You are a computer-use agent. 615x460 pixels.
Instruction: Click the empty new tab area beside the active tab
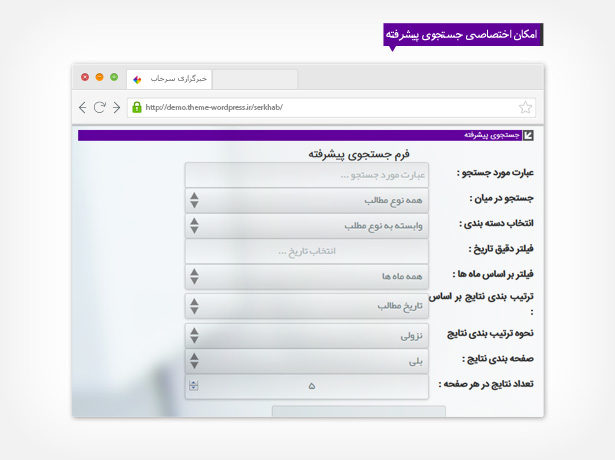click(255, 78)
